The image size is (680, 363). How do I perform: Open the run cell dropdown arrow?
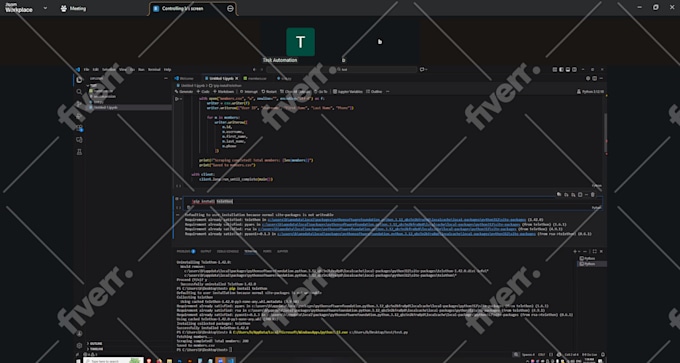pos(181,99)
